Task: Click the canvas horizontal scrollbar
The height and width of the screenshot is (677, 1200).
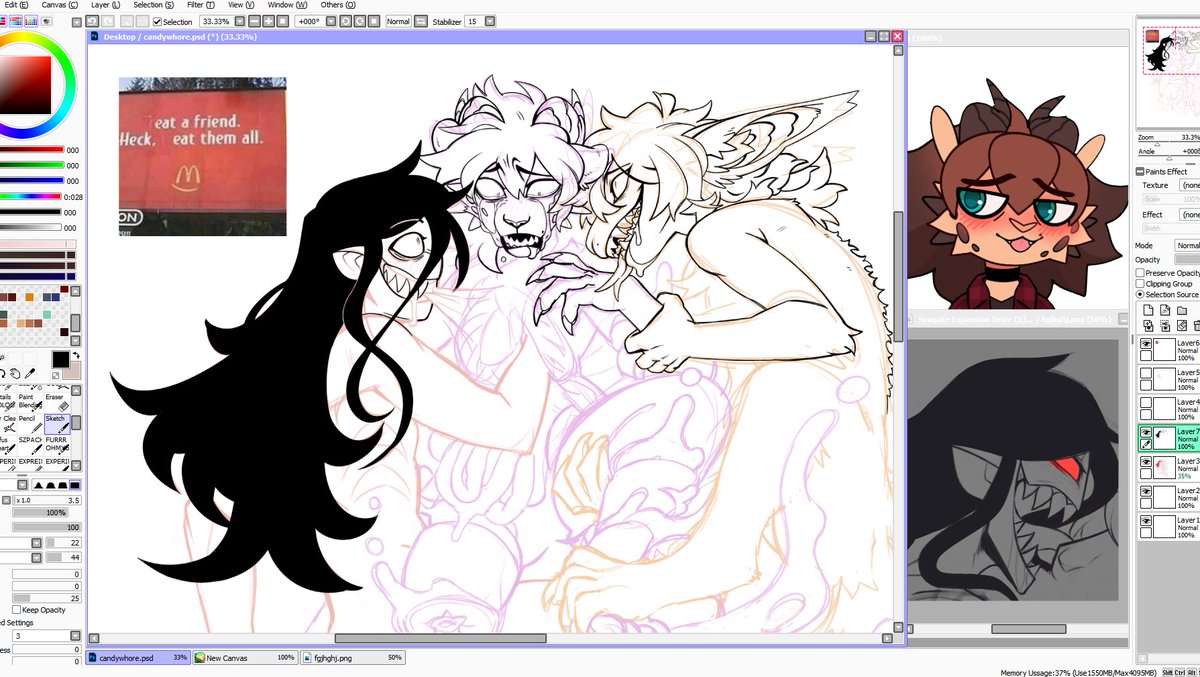Action: point(440,638)
